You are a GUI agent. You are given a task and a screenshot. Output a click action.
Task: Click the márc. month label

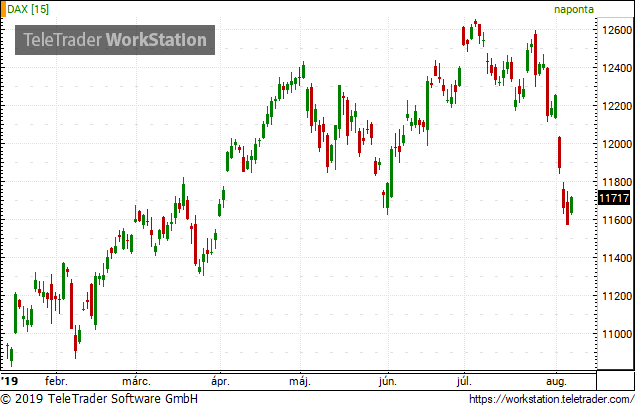click(136, 381)
